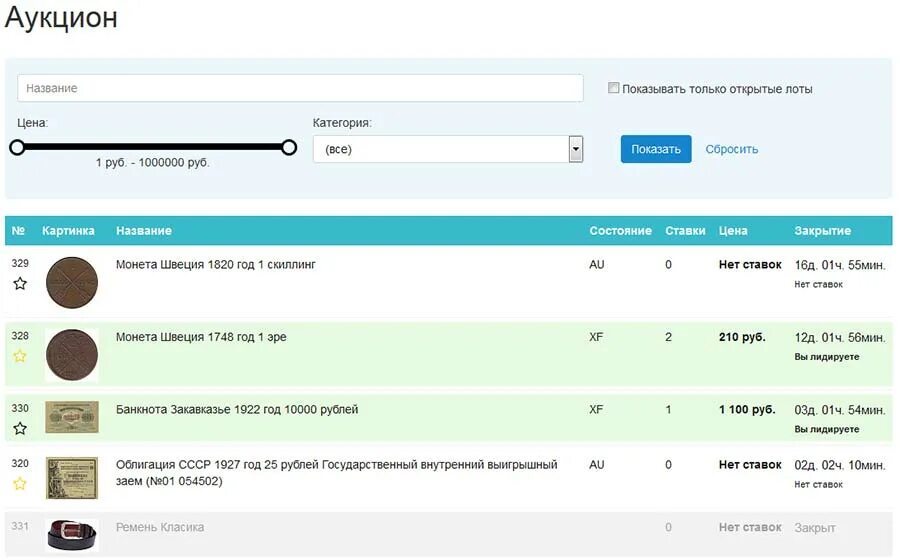
Task: Click the AU condition of lot 329
Action: click(597, 265)
